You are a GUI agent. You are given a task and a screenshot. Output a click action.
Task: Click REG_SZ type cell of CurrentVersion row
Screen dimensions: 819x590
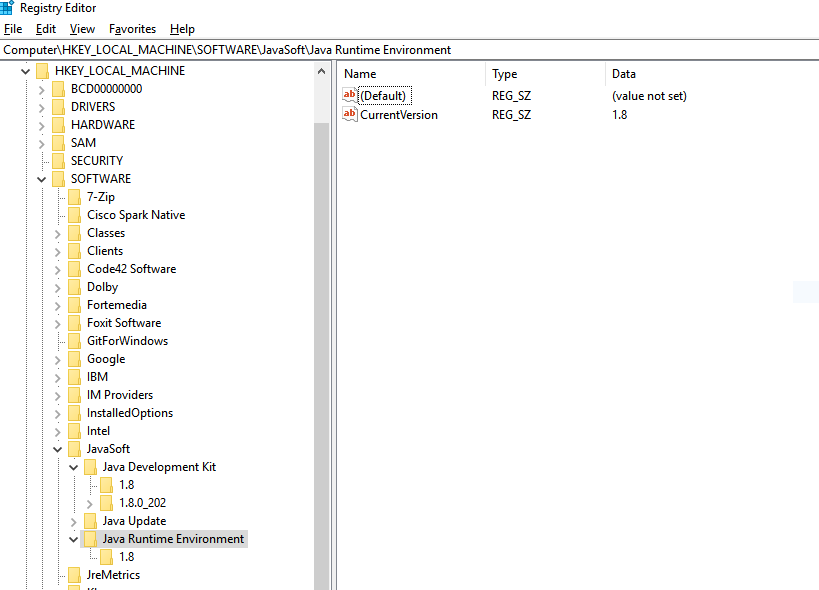point(511,115)
